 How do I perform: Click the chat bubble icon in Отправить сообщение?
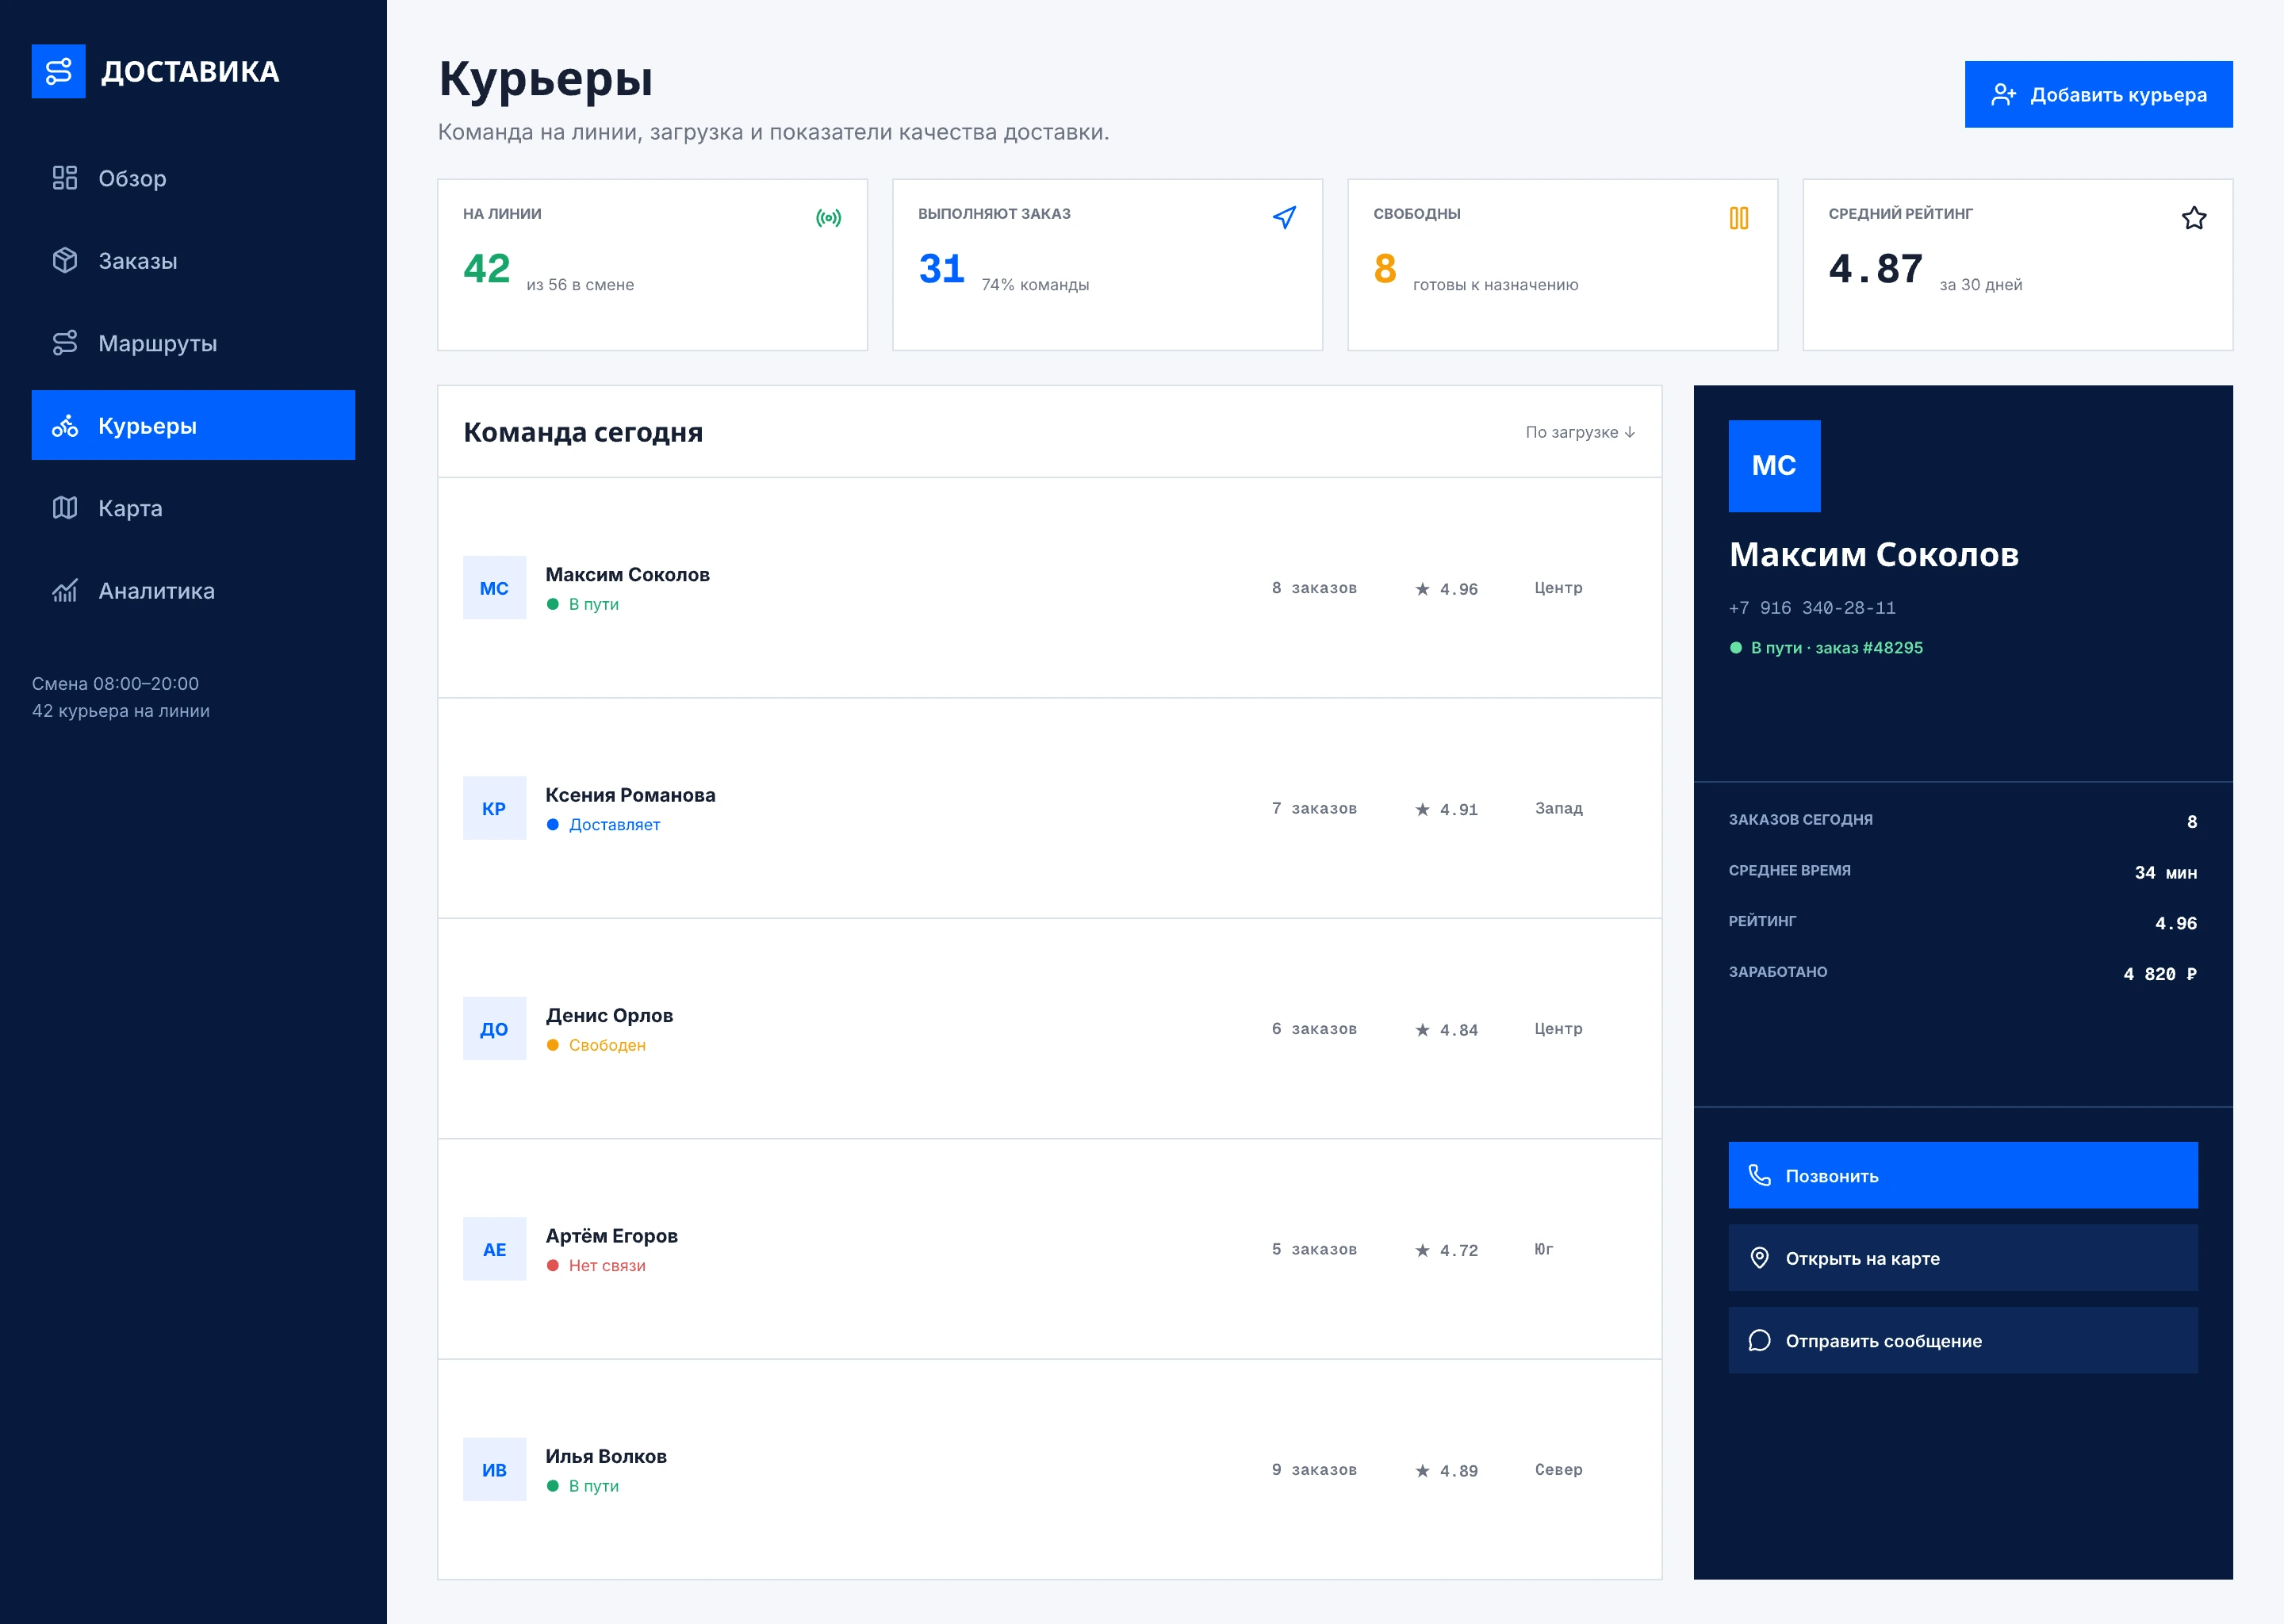coord(1760,1340)
